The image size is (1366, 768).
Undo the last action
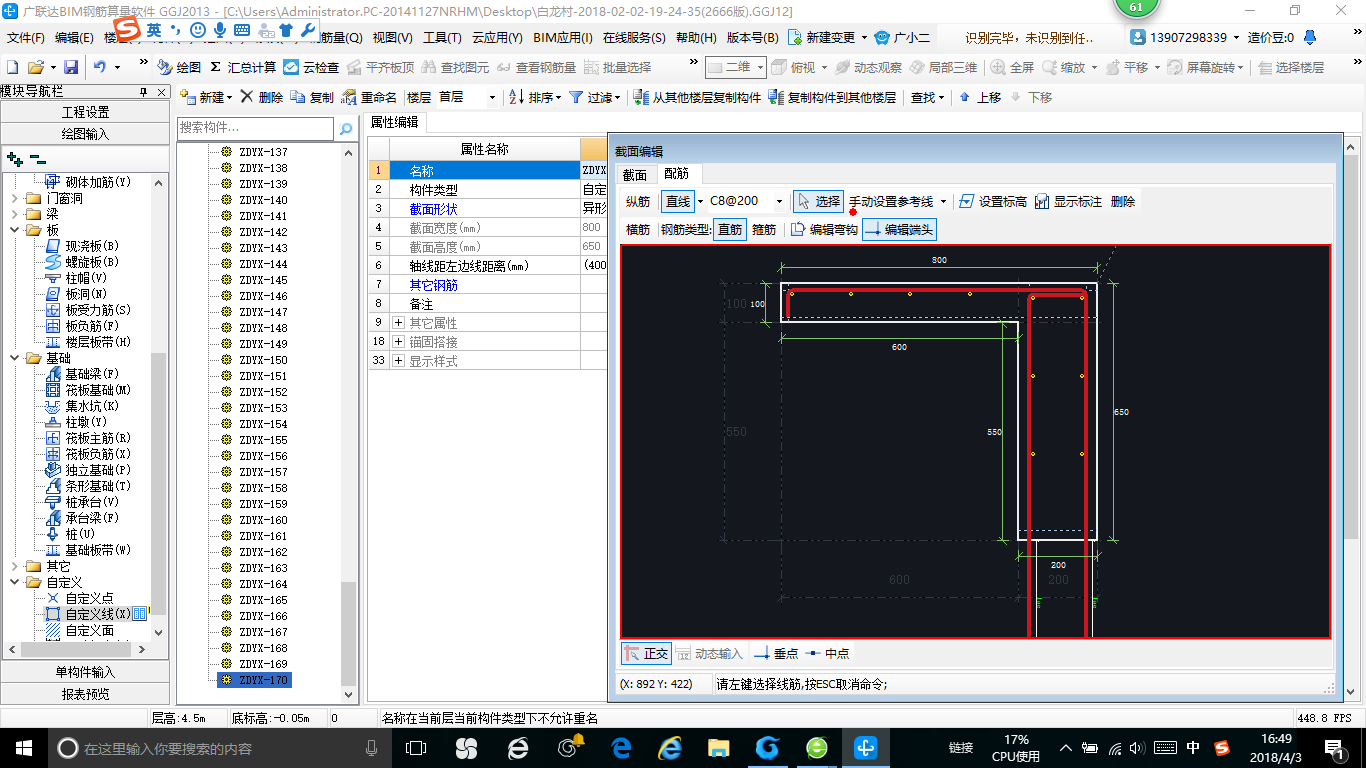tap(100, 67)
